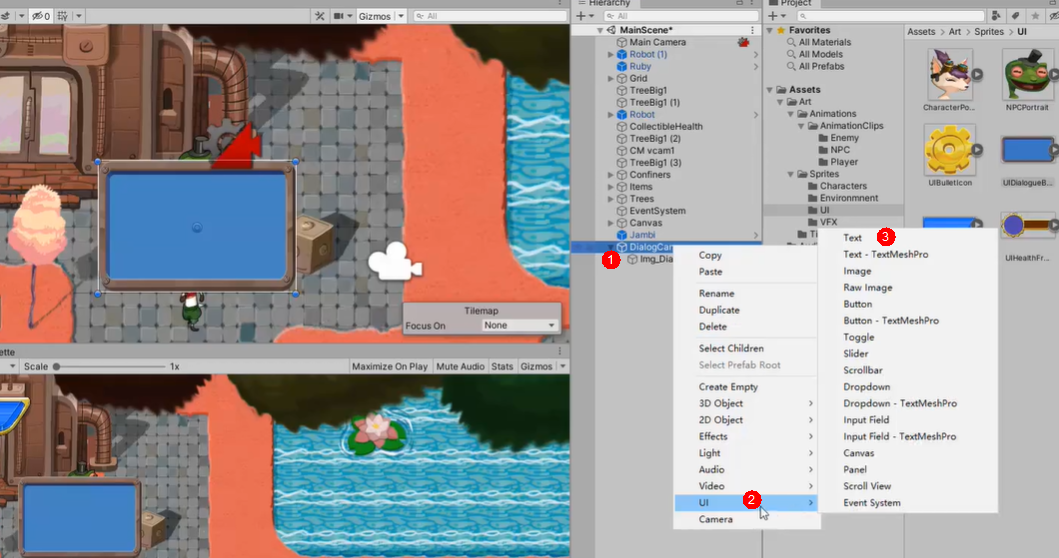Click the Hierarchy add (+) button
Viewport: 1059px width, 558px height.
[581, 16]
